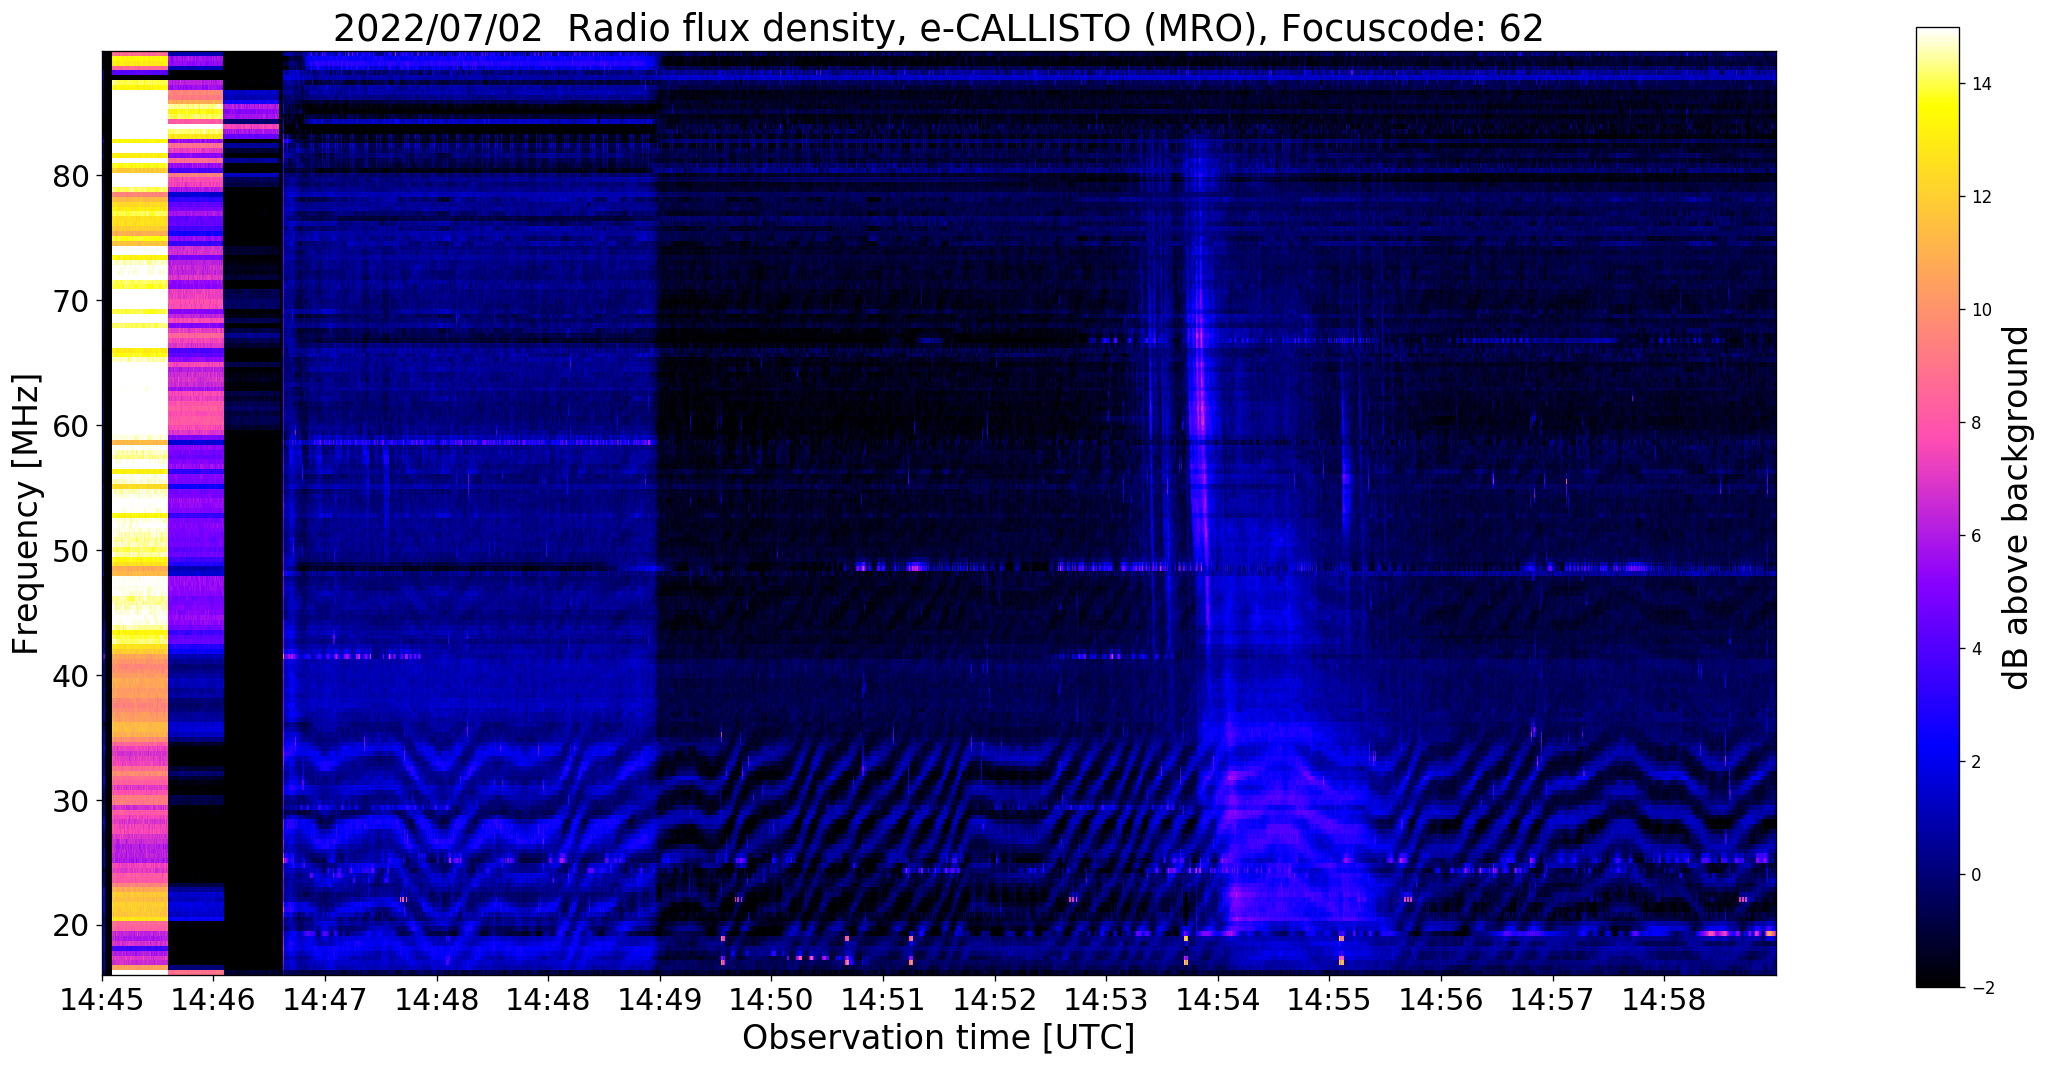Click the colorbar tick value 0
The height and width of the screenshot is (1067, 2047).
point(1976,875)
